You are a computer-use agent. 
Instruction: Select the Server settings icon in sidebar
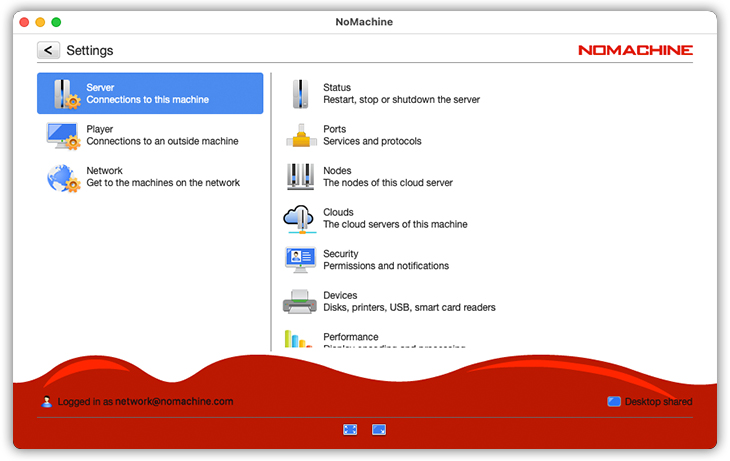(x=64, y=93)
